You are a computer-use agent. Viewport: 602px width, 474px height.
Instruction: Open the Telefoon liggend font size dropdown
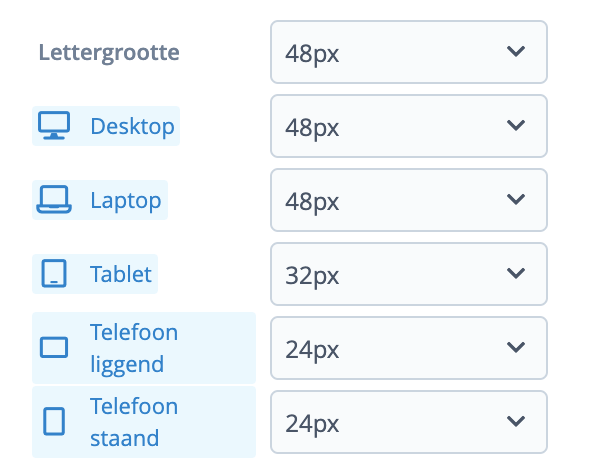(x=408, y=348)
